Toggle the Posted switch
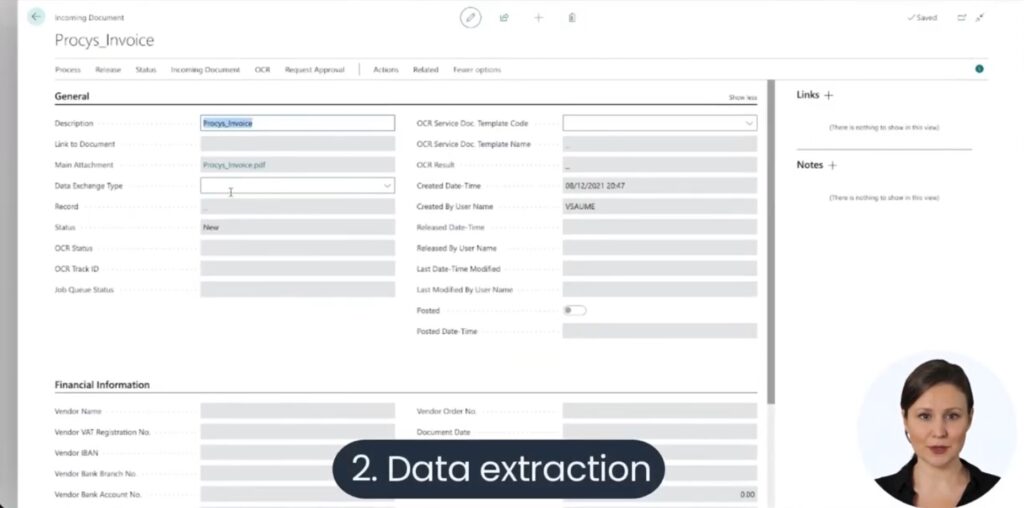The height and width of the screenshot is (508, 1024). [575, 310]
